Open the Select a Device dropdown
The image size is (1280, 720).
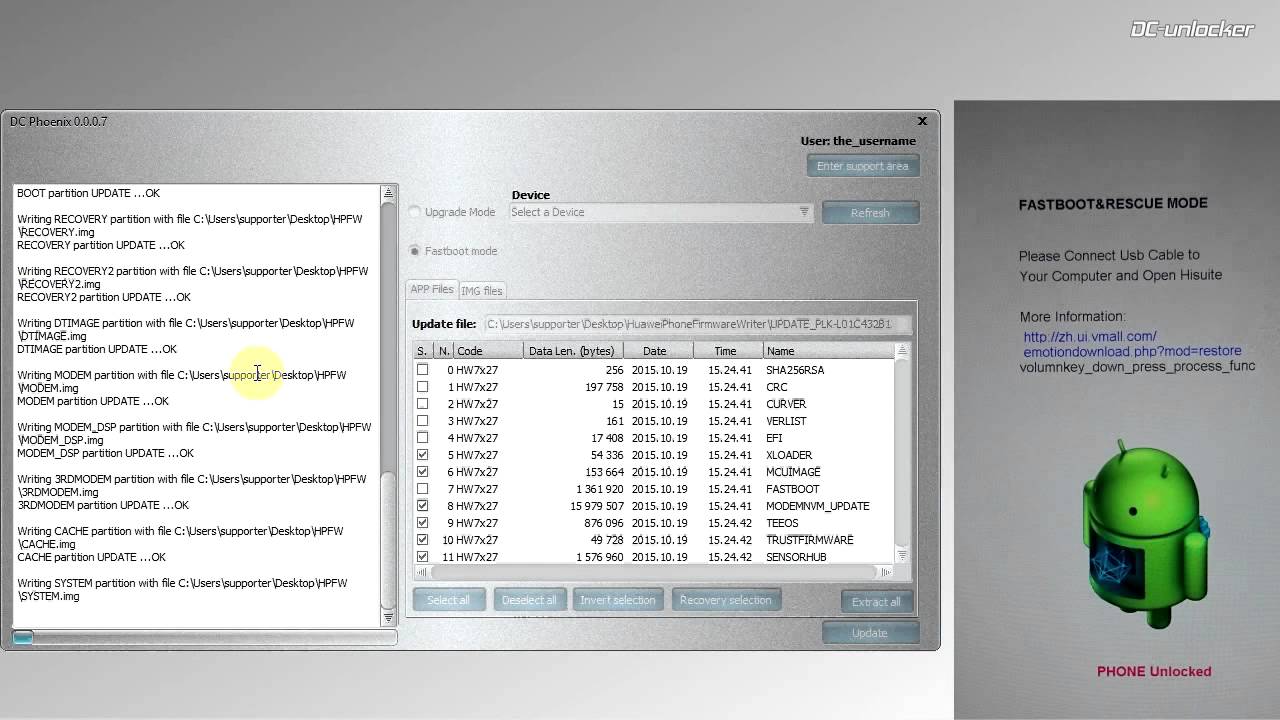(x=660, y=212)
